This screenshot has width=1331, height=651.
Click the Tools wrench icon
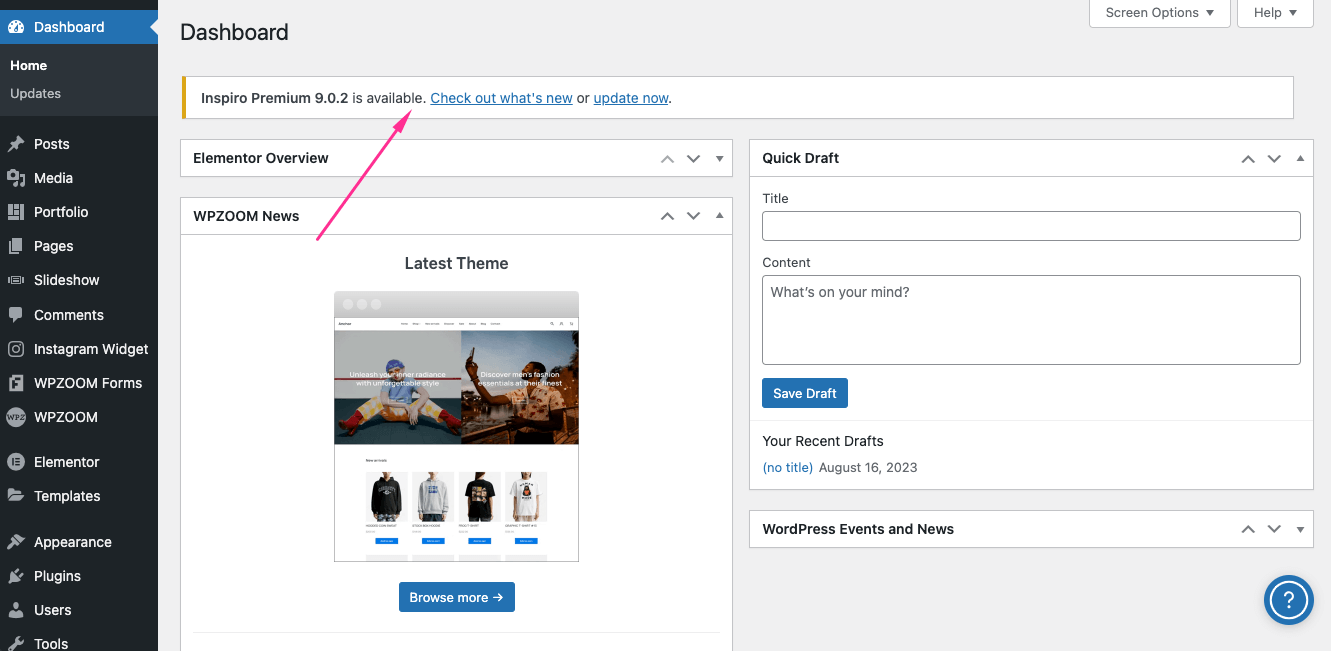coord(16,644)
